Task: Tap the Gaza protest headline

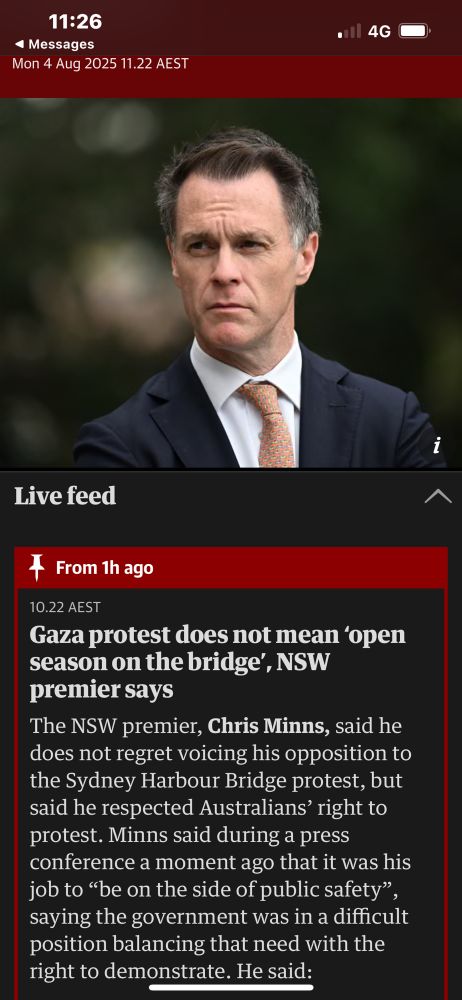Action: pos(218,663)
